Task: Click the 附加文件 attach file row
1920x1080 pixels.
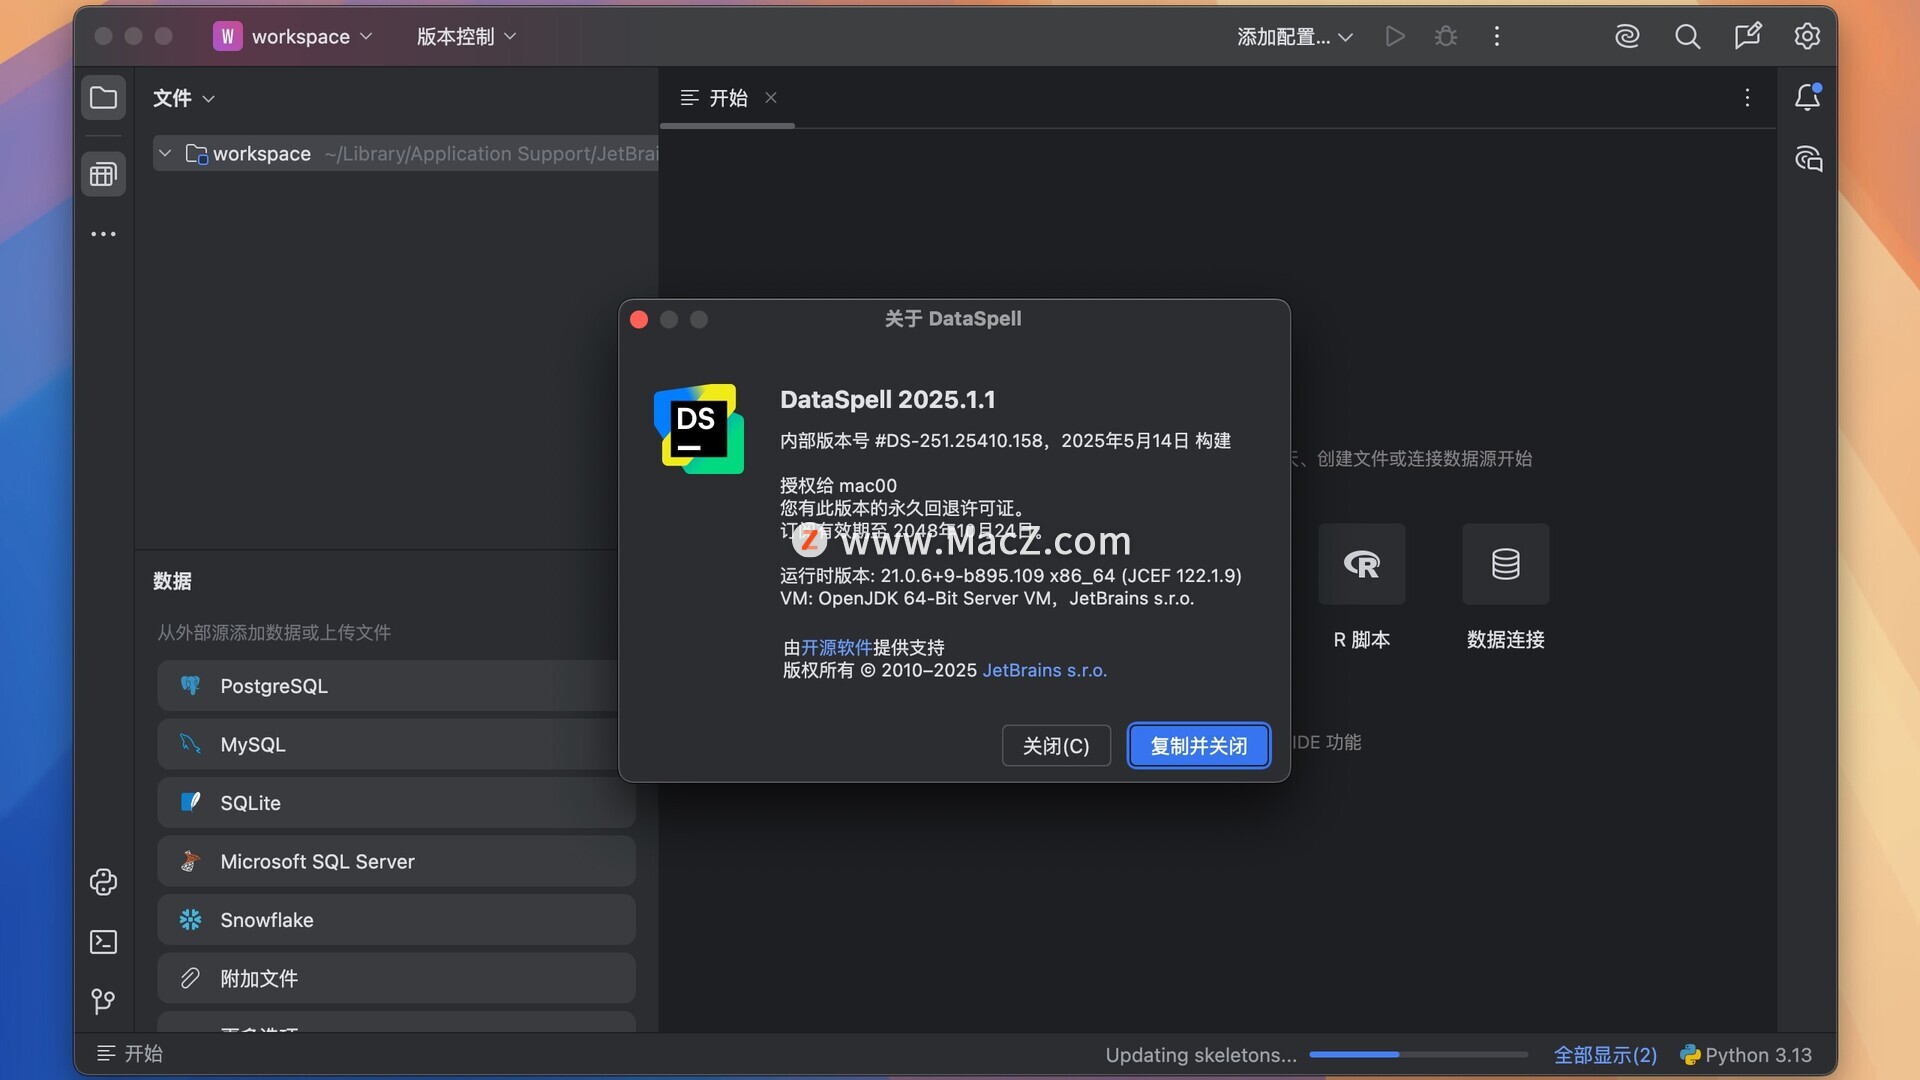Action: coord(396,978)
